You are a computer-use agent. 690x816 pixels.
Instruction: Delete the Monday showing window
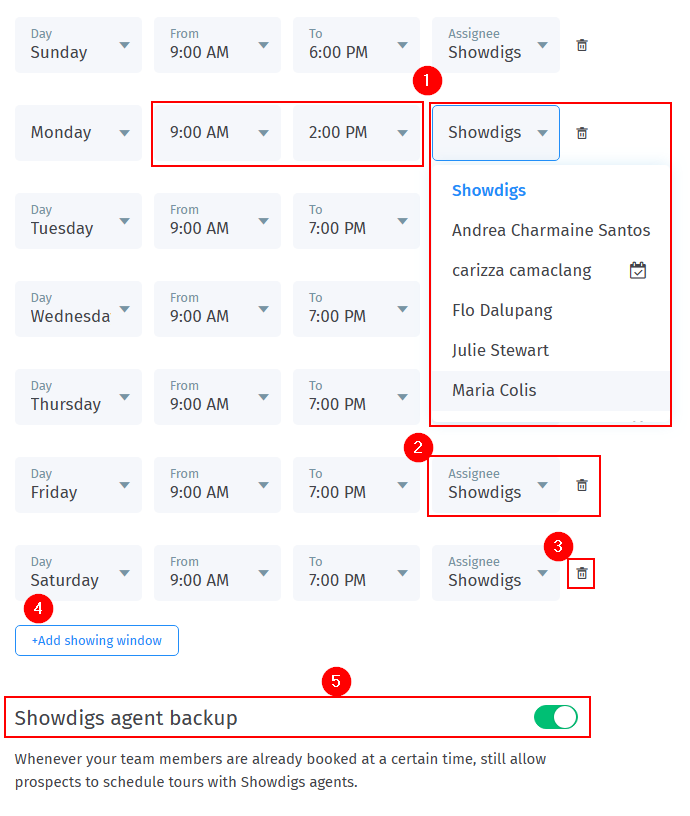click(582, 133)
